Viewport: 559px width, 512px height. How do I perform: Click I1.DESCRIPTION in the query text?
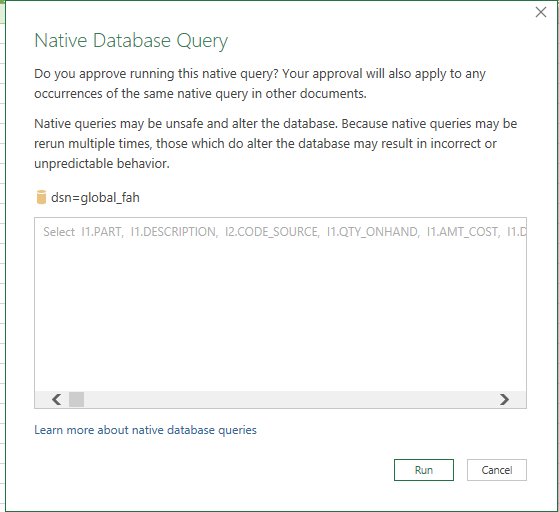174,232
